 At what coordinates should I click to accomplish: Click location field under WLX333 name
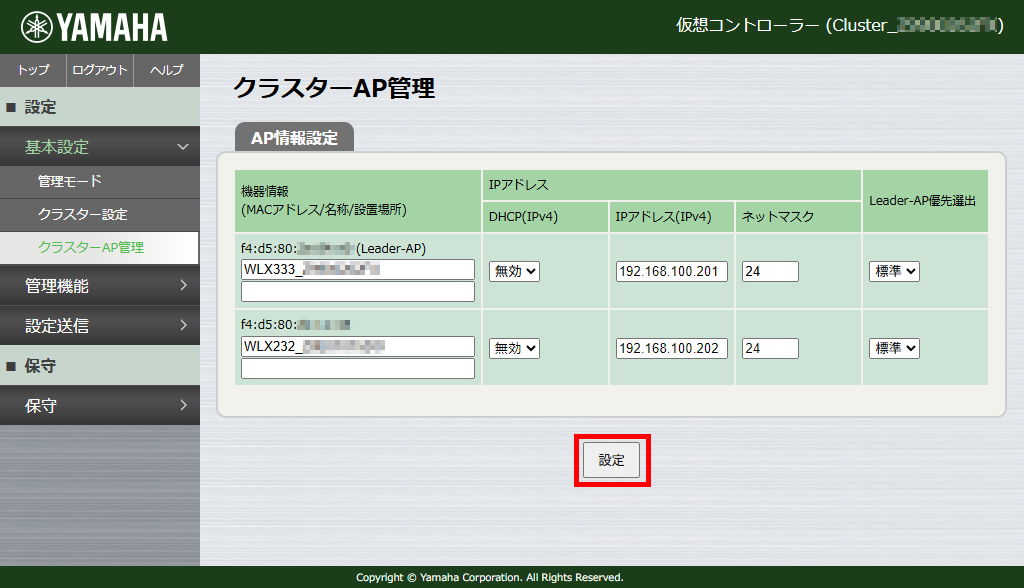(358, 291)
